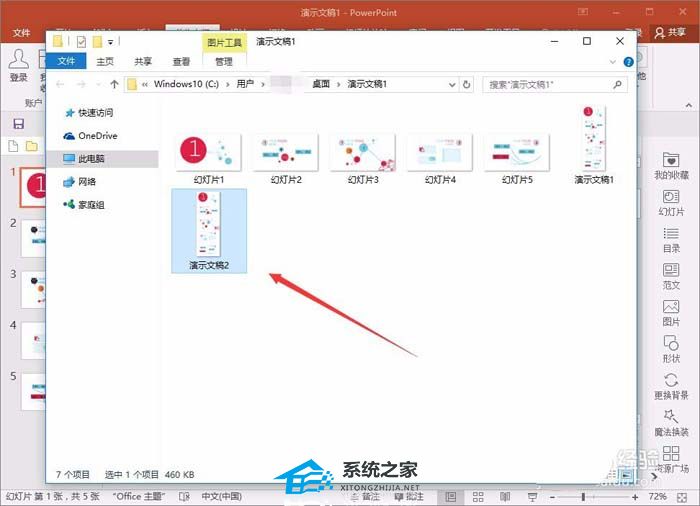Switch to the 查看 tab
700x506 pixels.
(181, 61)
